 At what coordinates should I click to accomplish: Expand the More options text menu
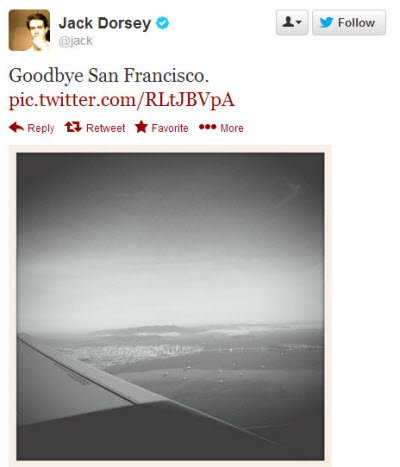[x=232, y=128]
